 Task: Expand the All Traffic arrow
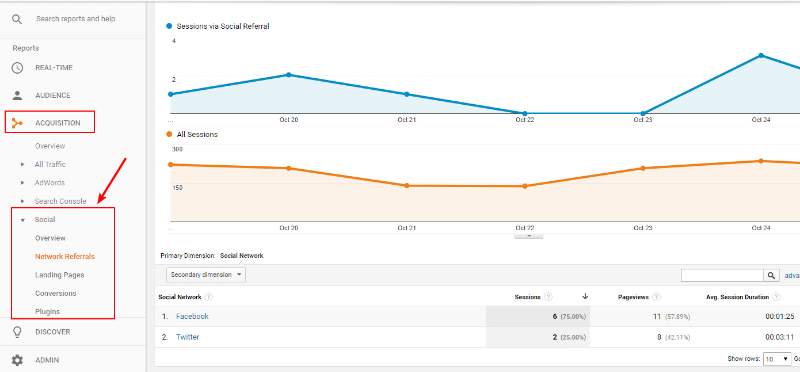click(x=22, y=165)
